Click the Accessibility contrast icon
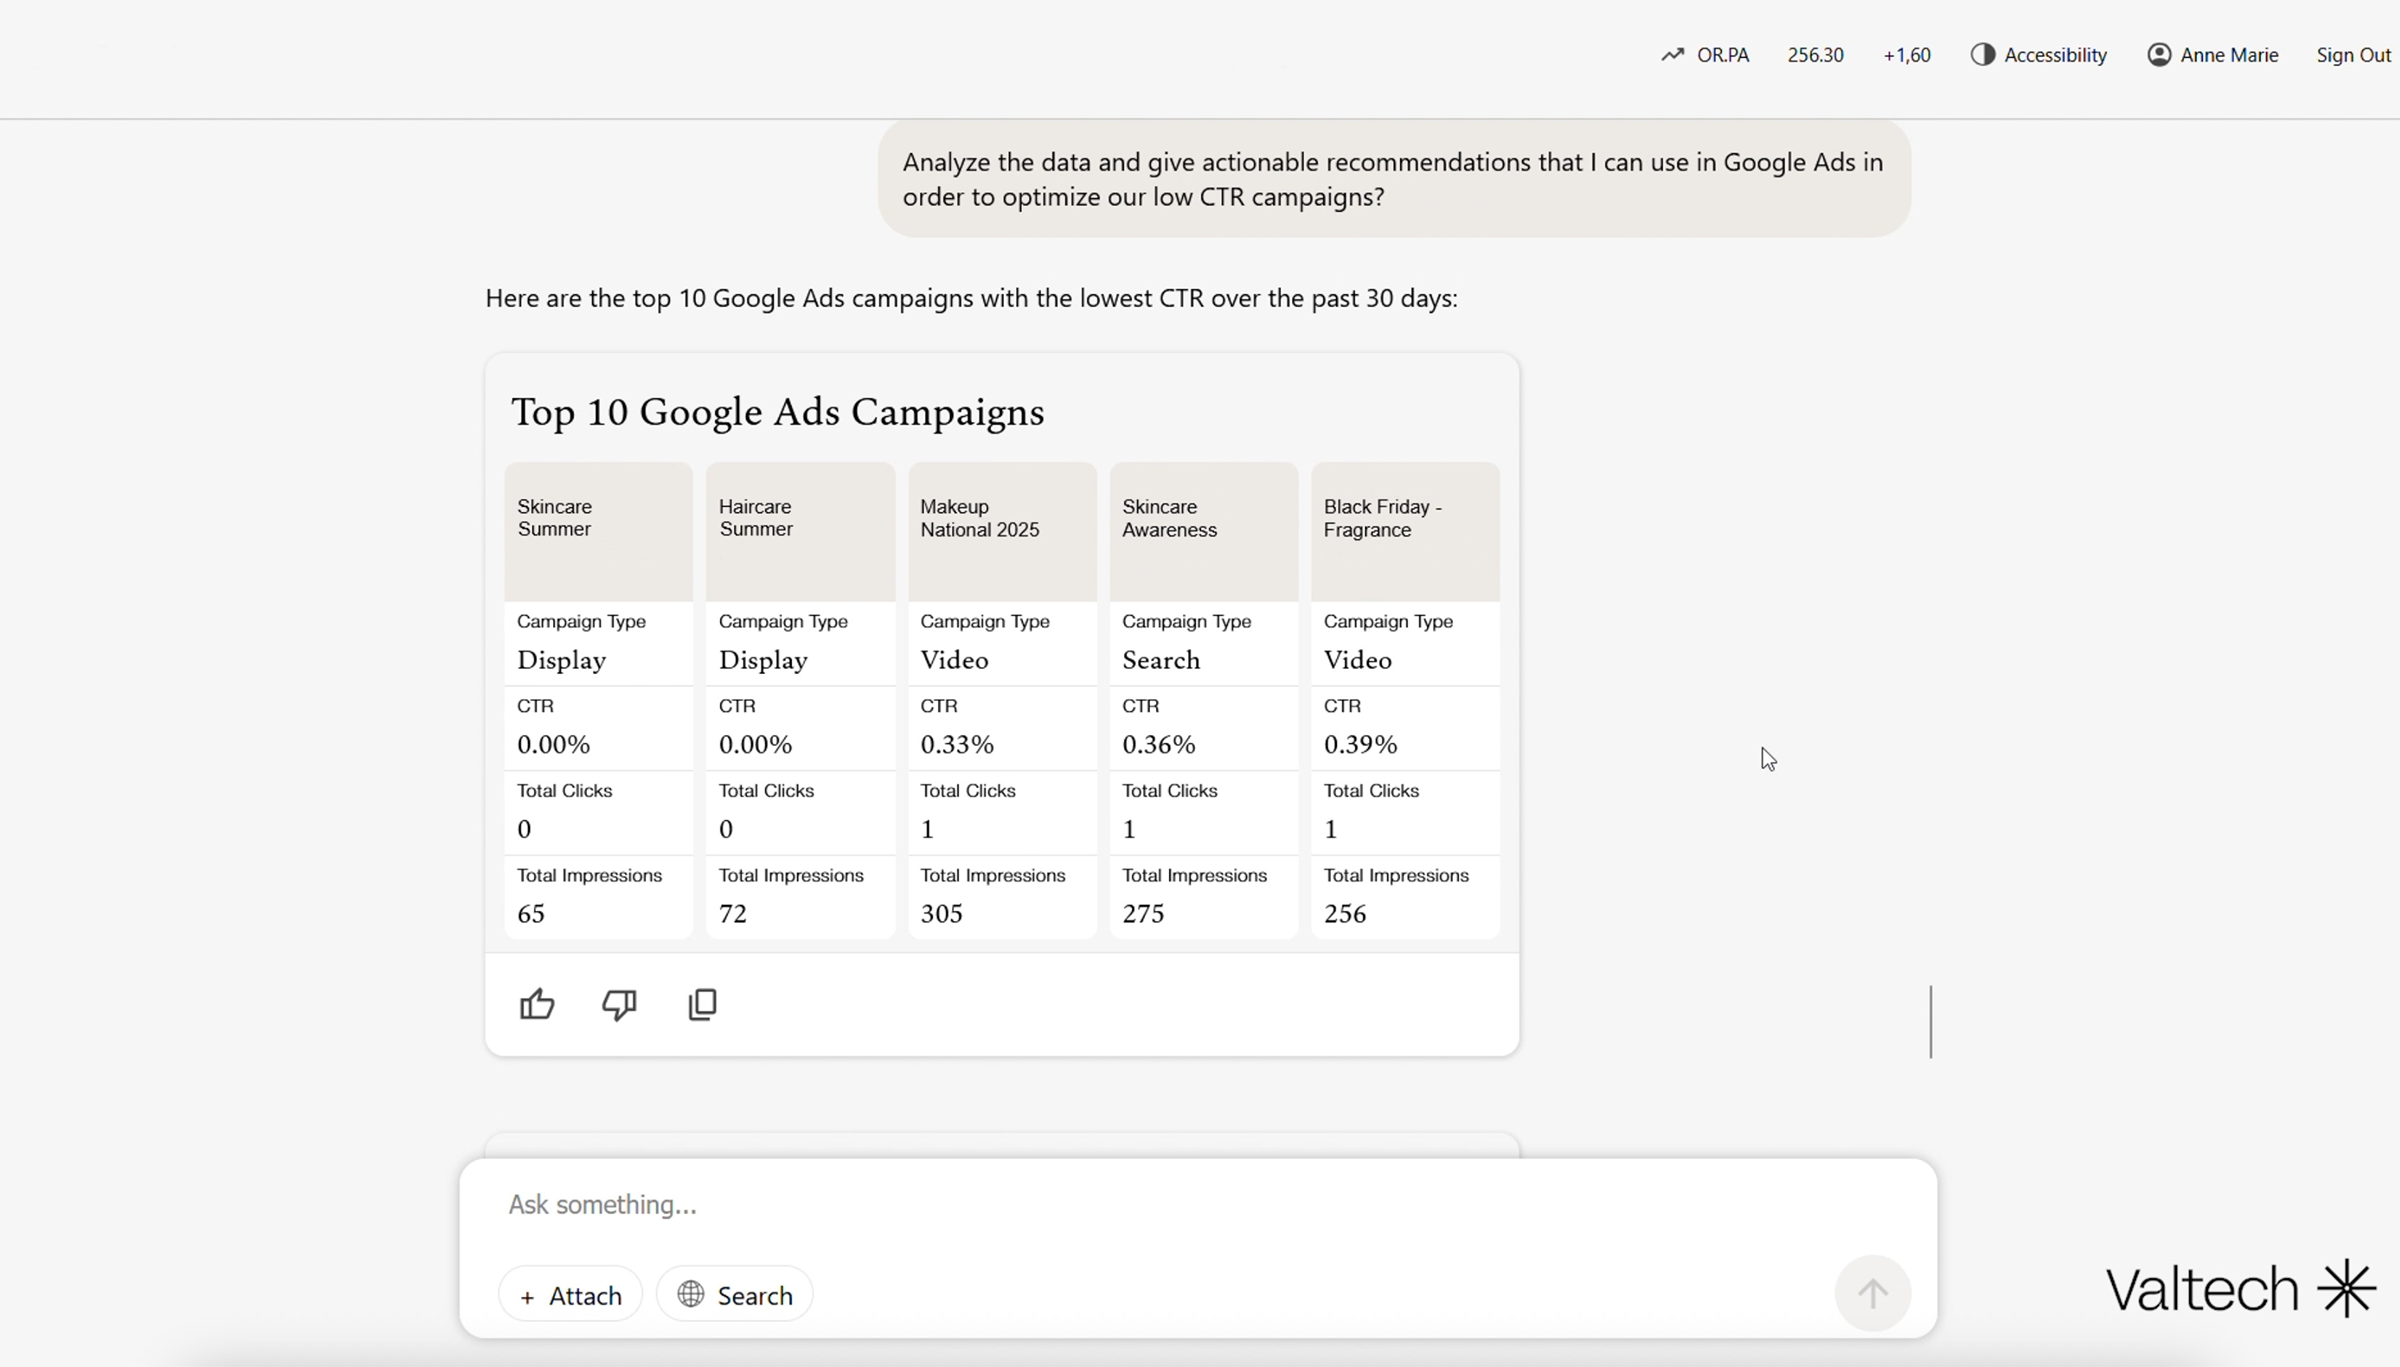Screen dimensions: 2400x1367 click(x=1982, y=55)
